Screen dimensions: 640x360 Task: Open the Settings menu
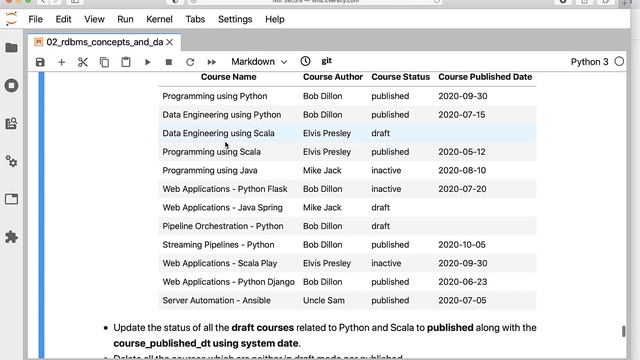[235, 19]
